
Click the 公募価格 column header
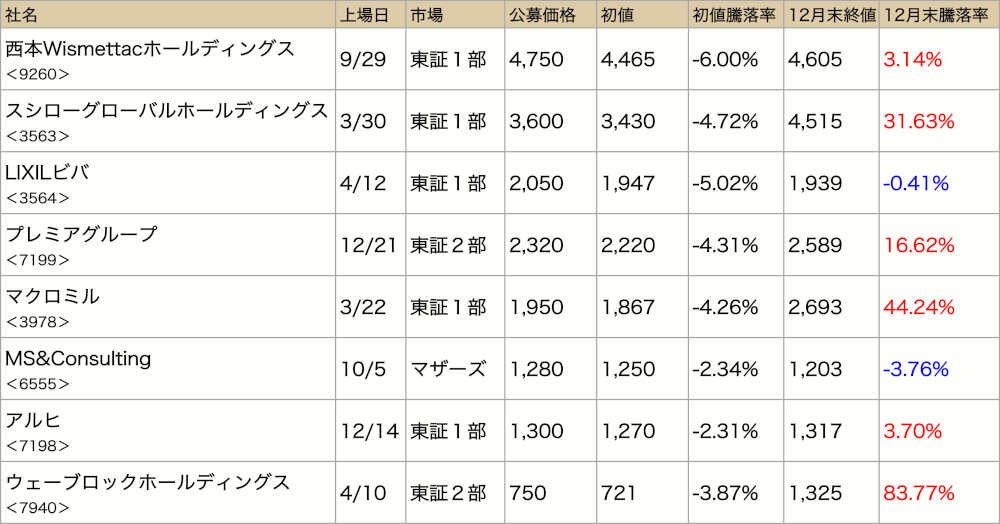(541, 15)
